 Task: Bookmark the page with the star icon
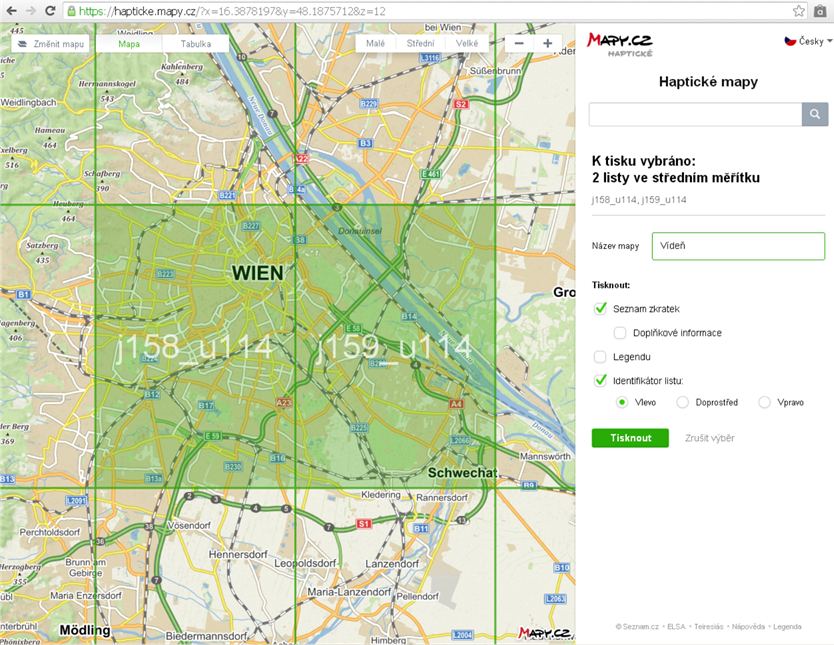799,10
